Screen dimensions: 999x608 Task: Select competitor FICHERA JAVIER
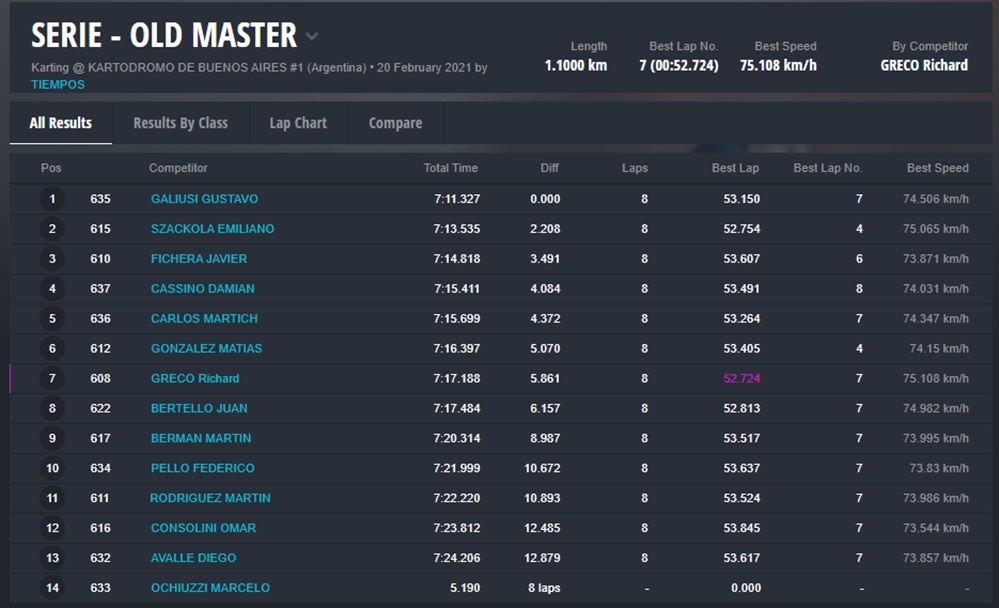coord(199,259)
